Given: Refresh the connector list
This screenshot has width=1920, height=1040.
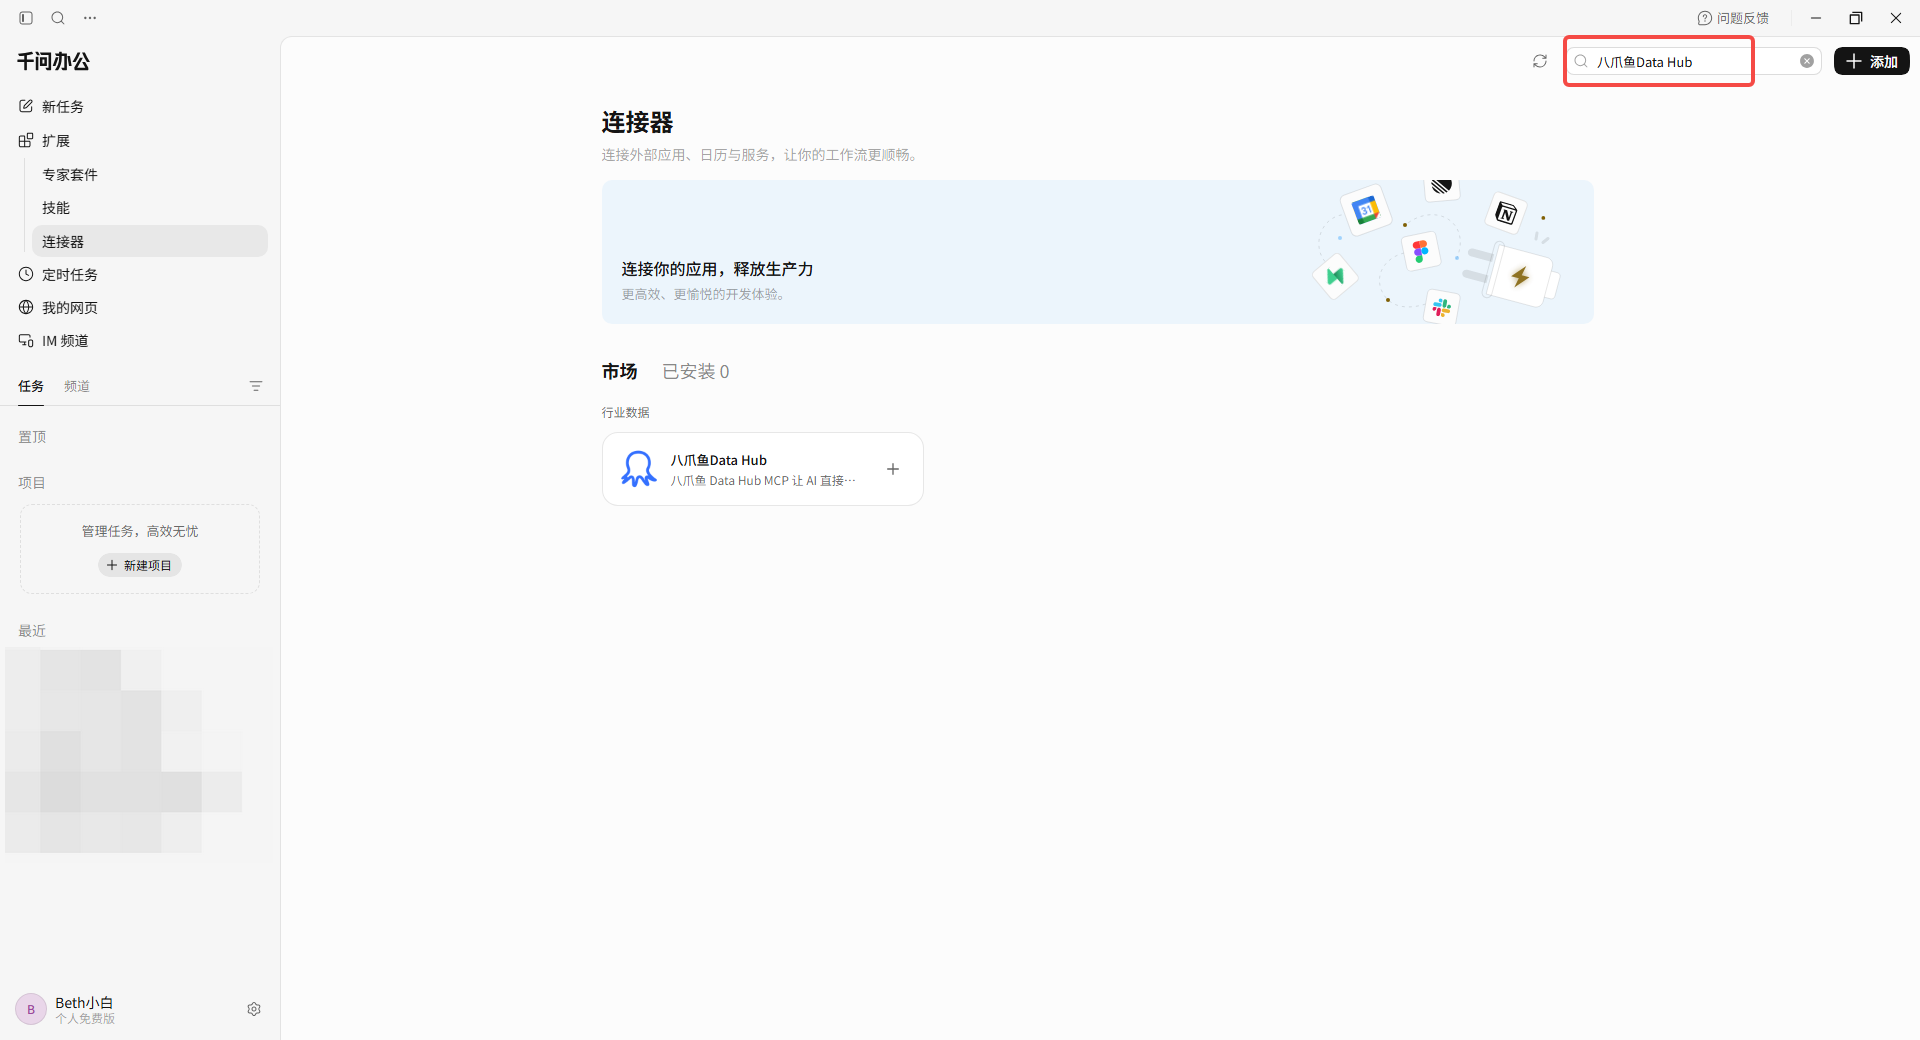Looking at the screenshot, I should [x=1540, y=61].
